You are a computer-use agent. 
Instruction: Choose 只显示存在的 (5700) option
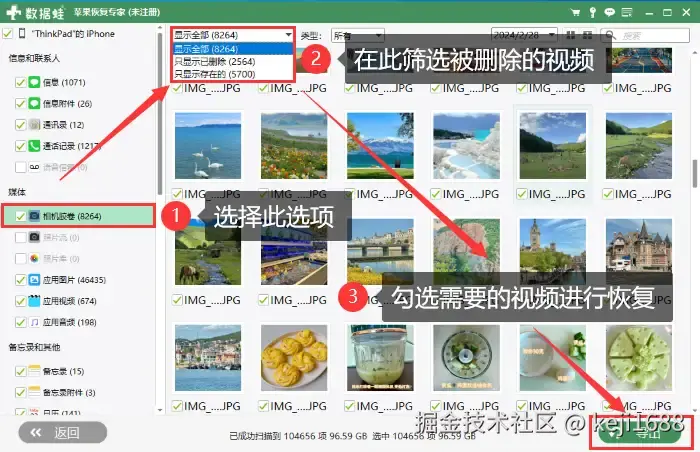coord(232,74)
